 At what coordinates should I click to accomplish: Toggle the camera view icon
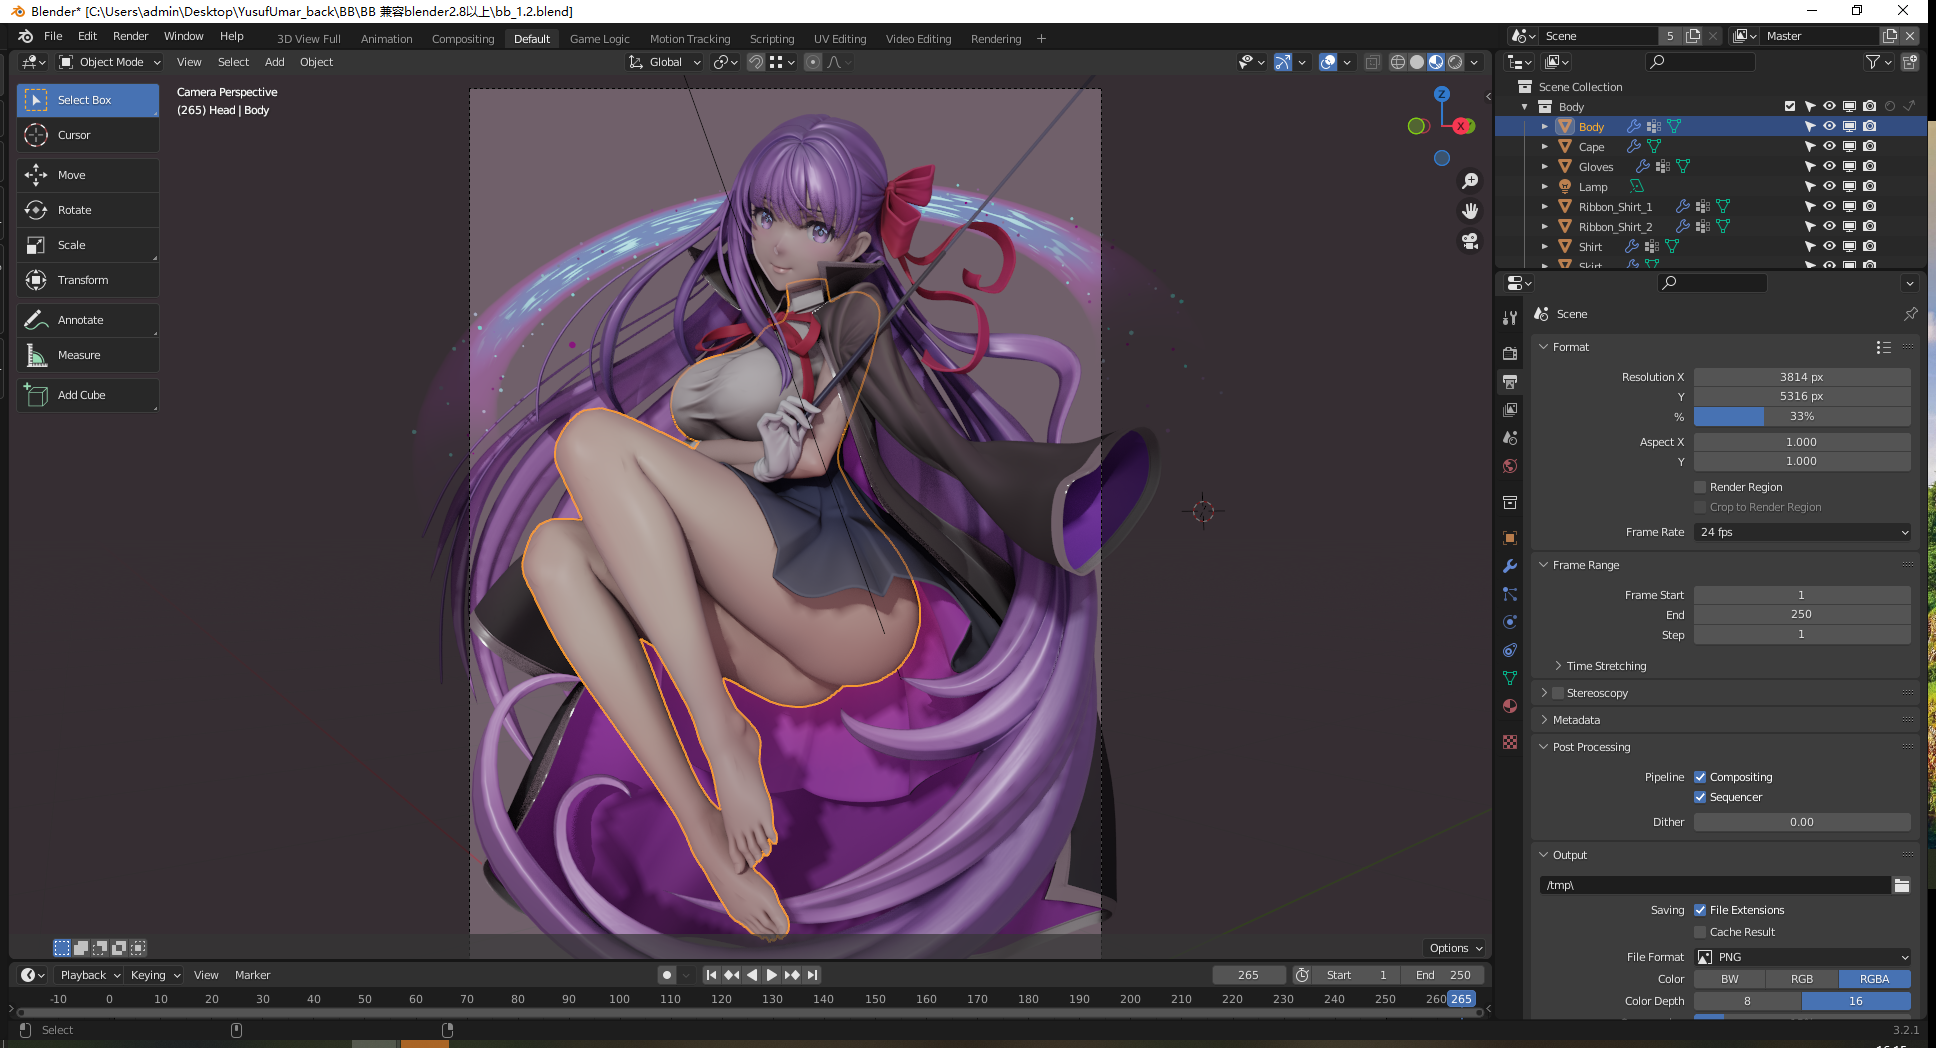[x=1470, y=241]
